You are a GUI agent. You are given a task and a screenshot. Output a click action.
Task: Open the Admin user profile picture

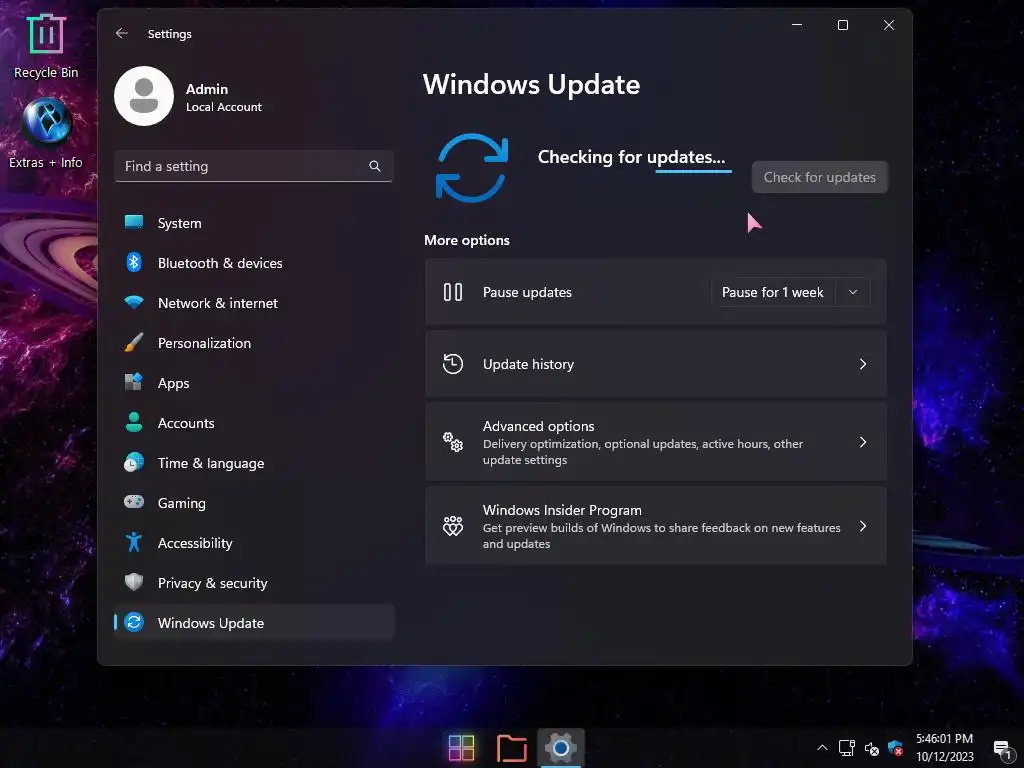click(144, 96)
